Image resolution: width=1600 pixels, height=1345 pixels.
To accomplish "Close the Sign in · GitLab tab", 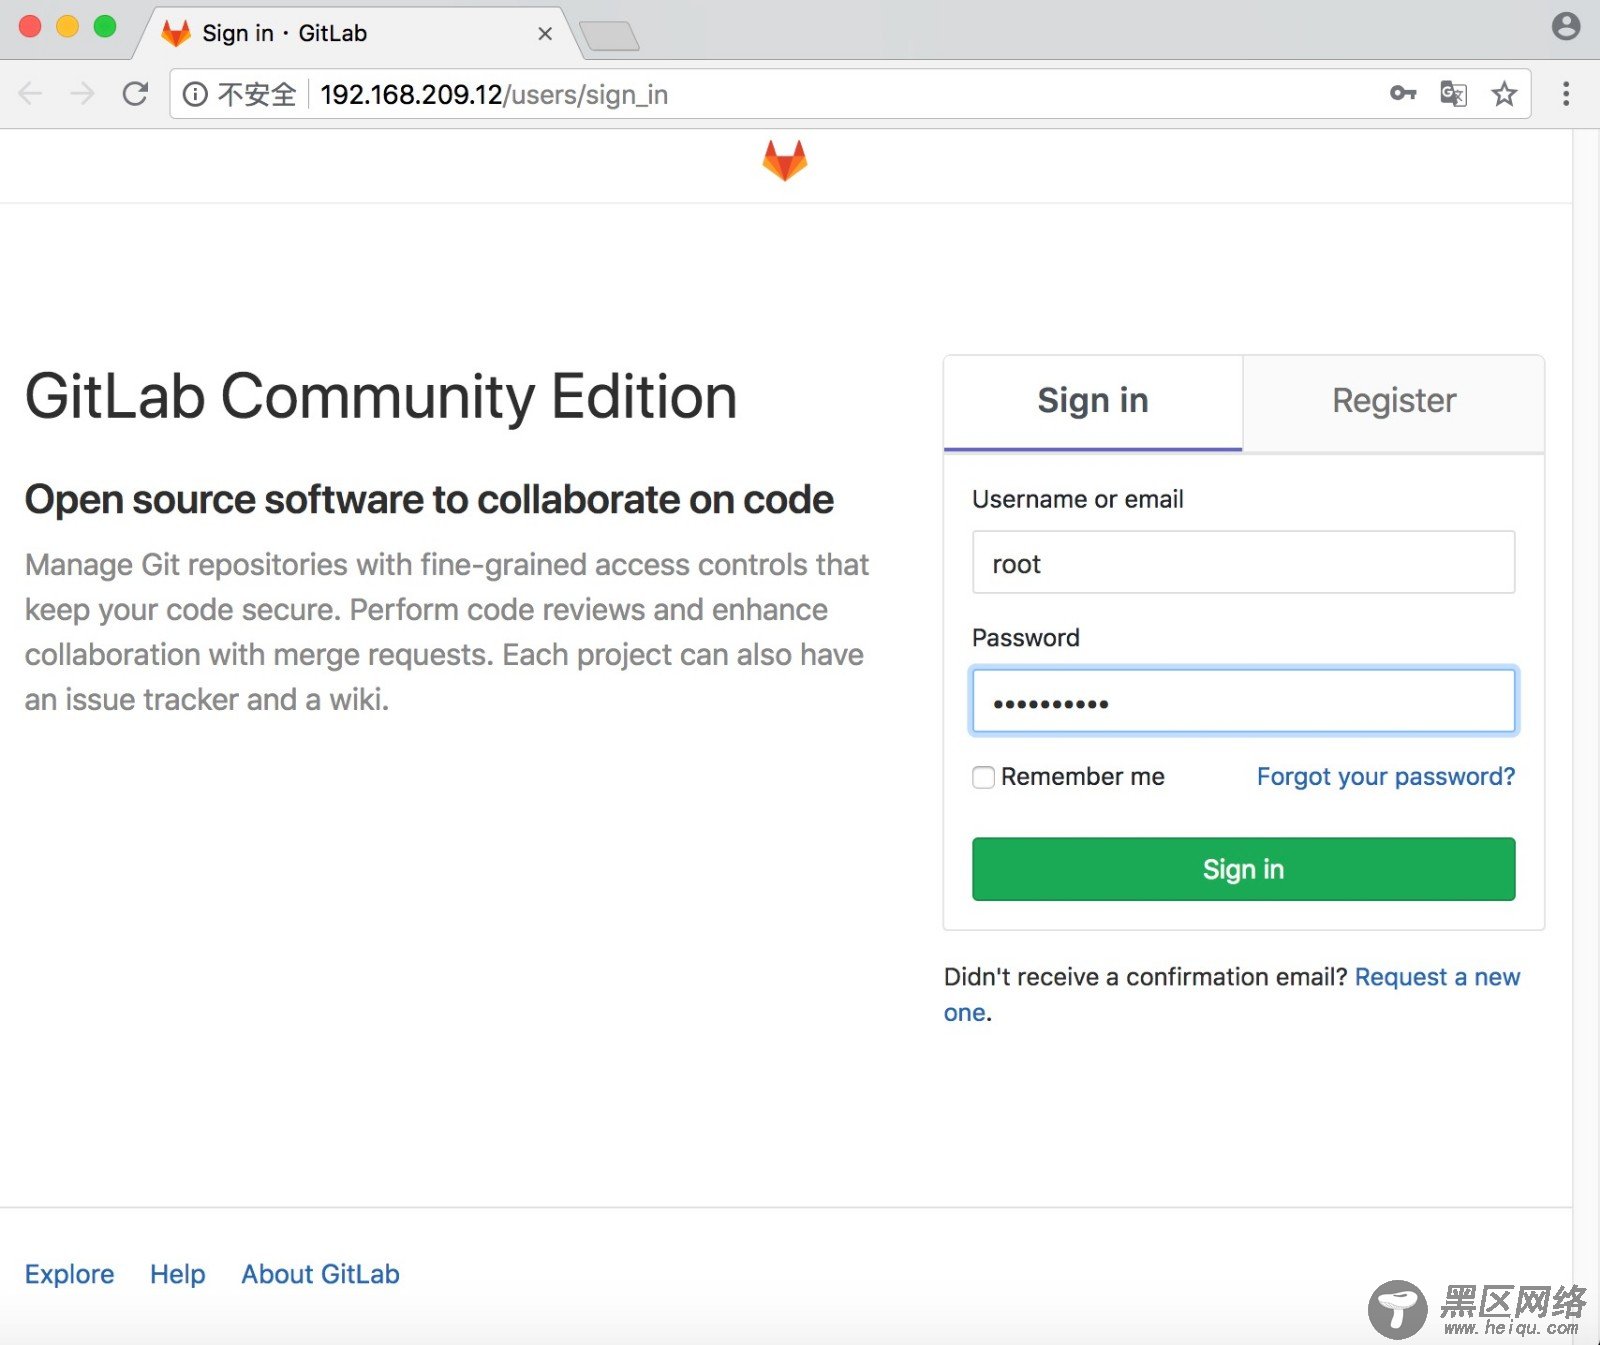I will click(545, 33).
